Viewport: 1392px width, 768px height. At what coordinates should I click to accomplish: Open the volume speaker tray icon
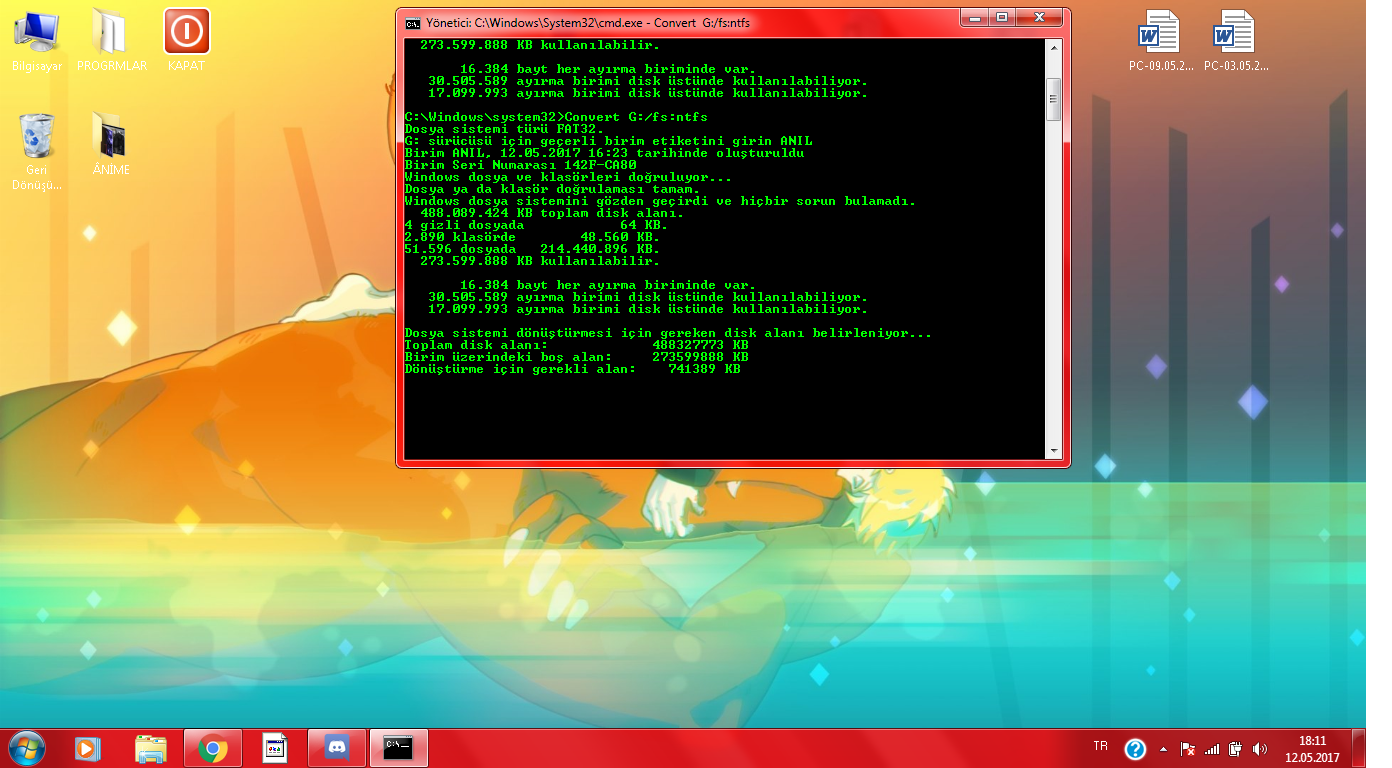[1259, 748]
